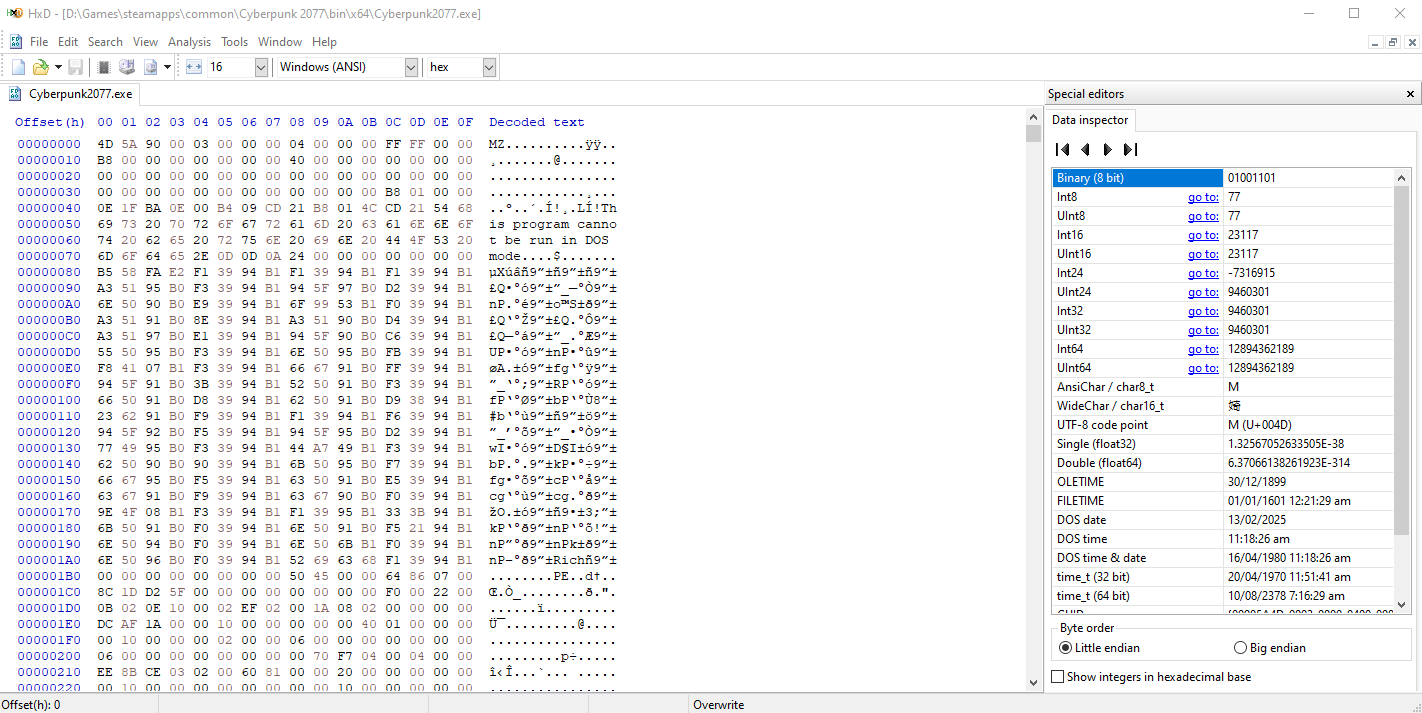Click go to link for Int64
Screen dimensions: 1422x713
pyautogui.click(x=1203, y=349)
